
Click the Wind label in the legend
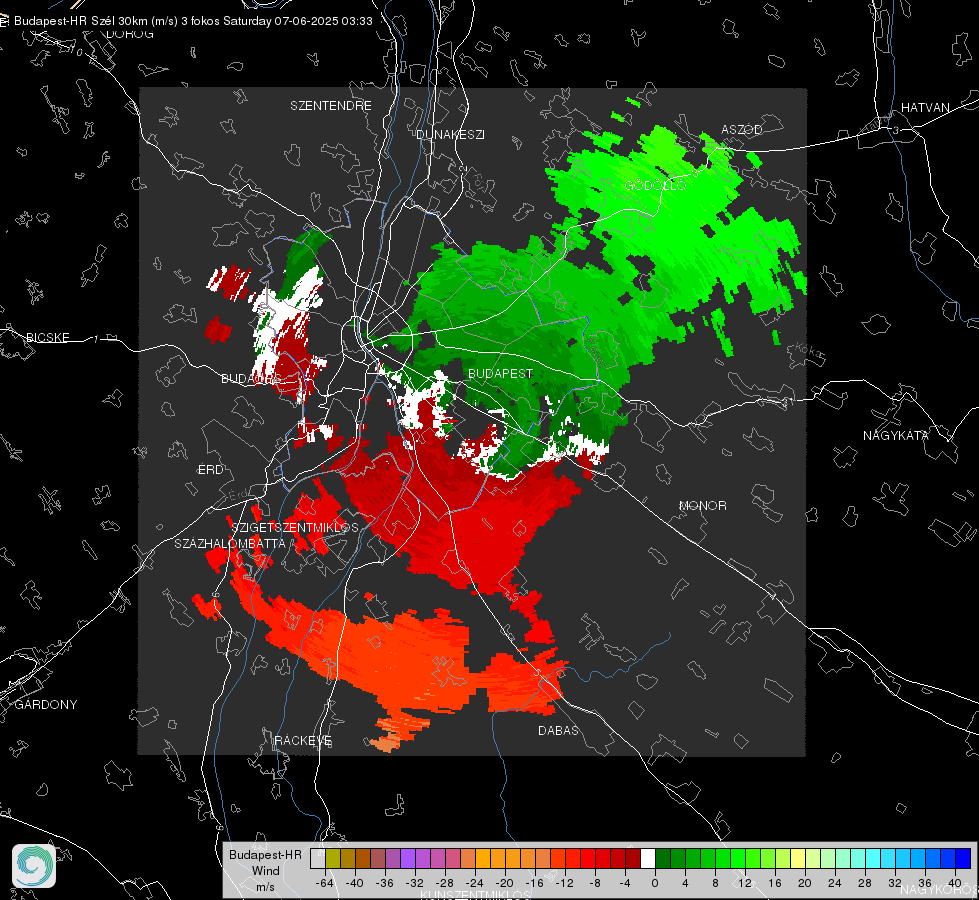point(265,870)
